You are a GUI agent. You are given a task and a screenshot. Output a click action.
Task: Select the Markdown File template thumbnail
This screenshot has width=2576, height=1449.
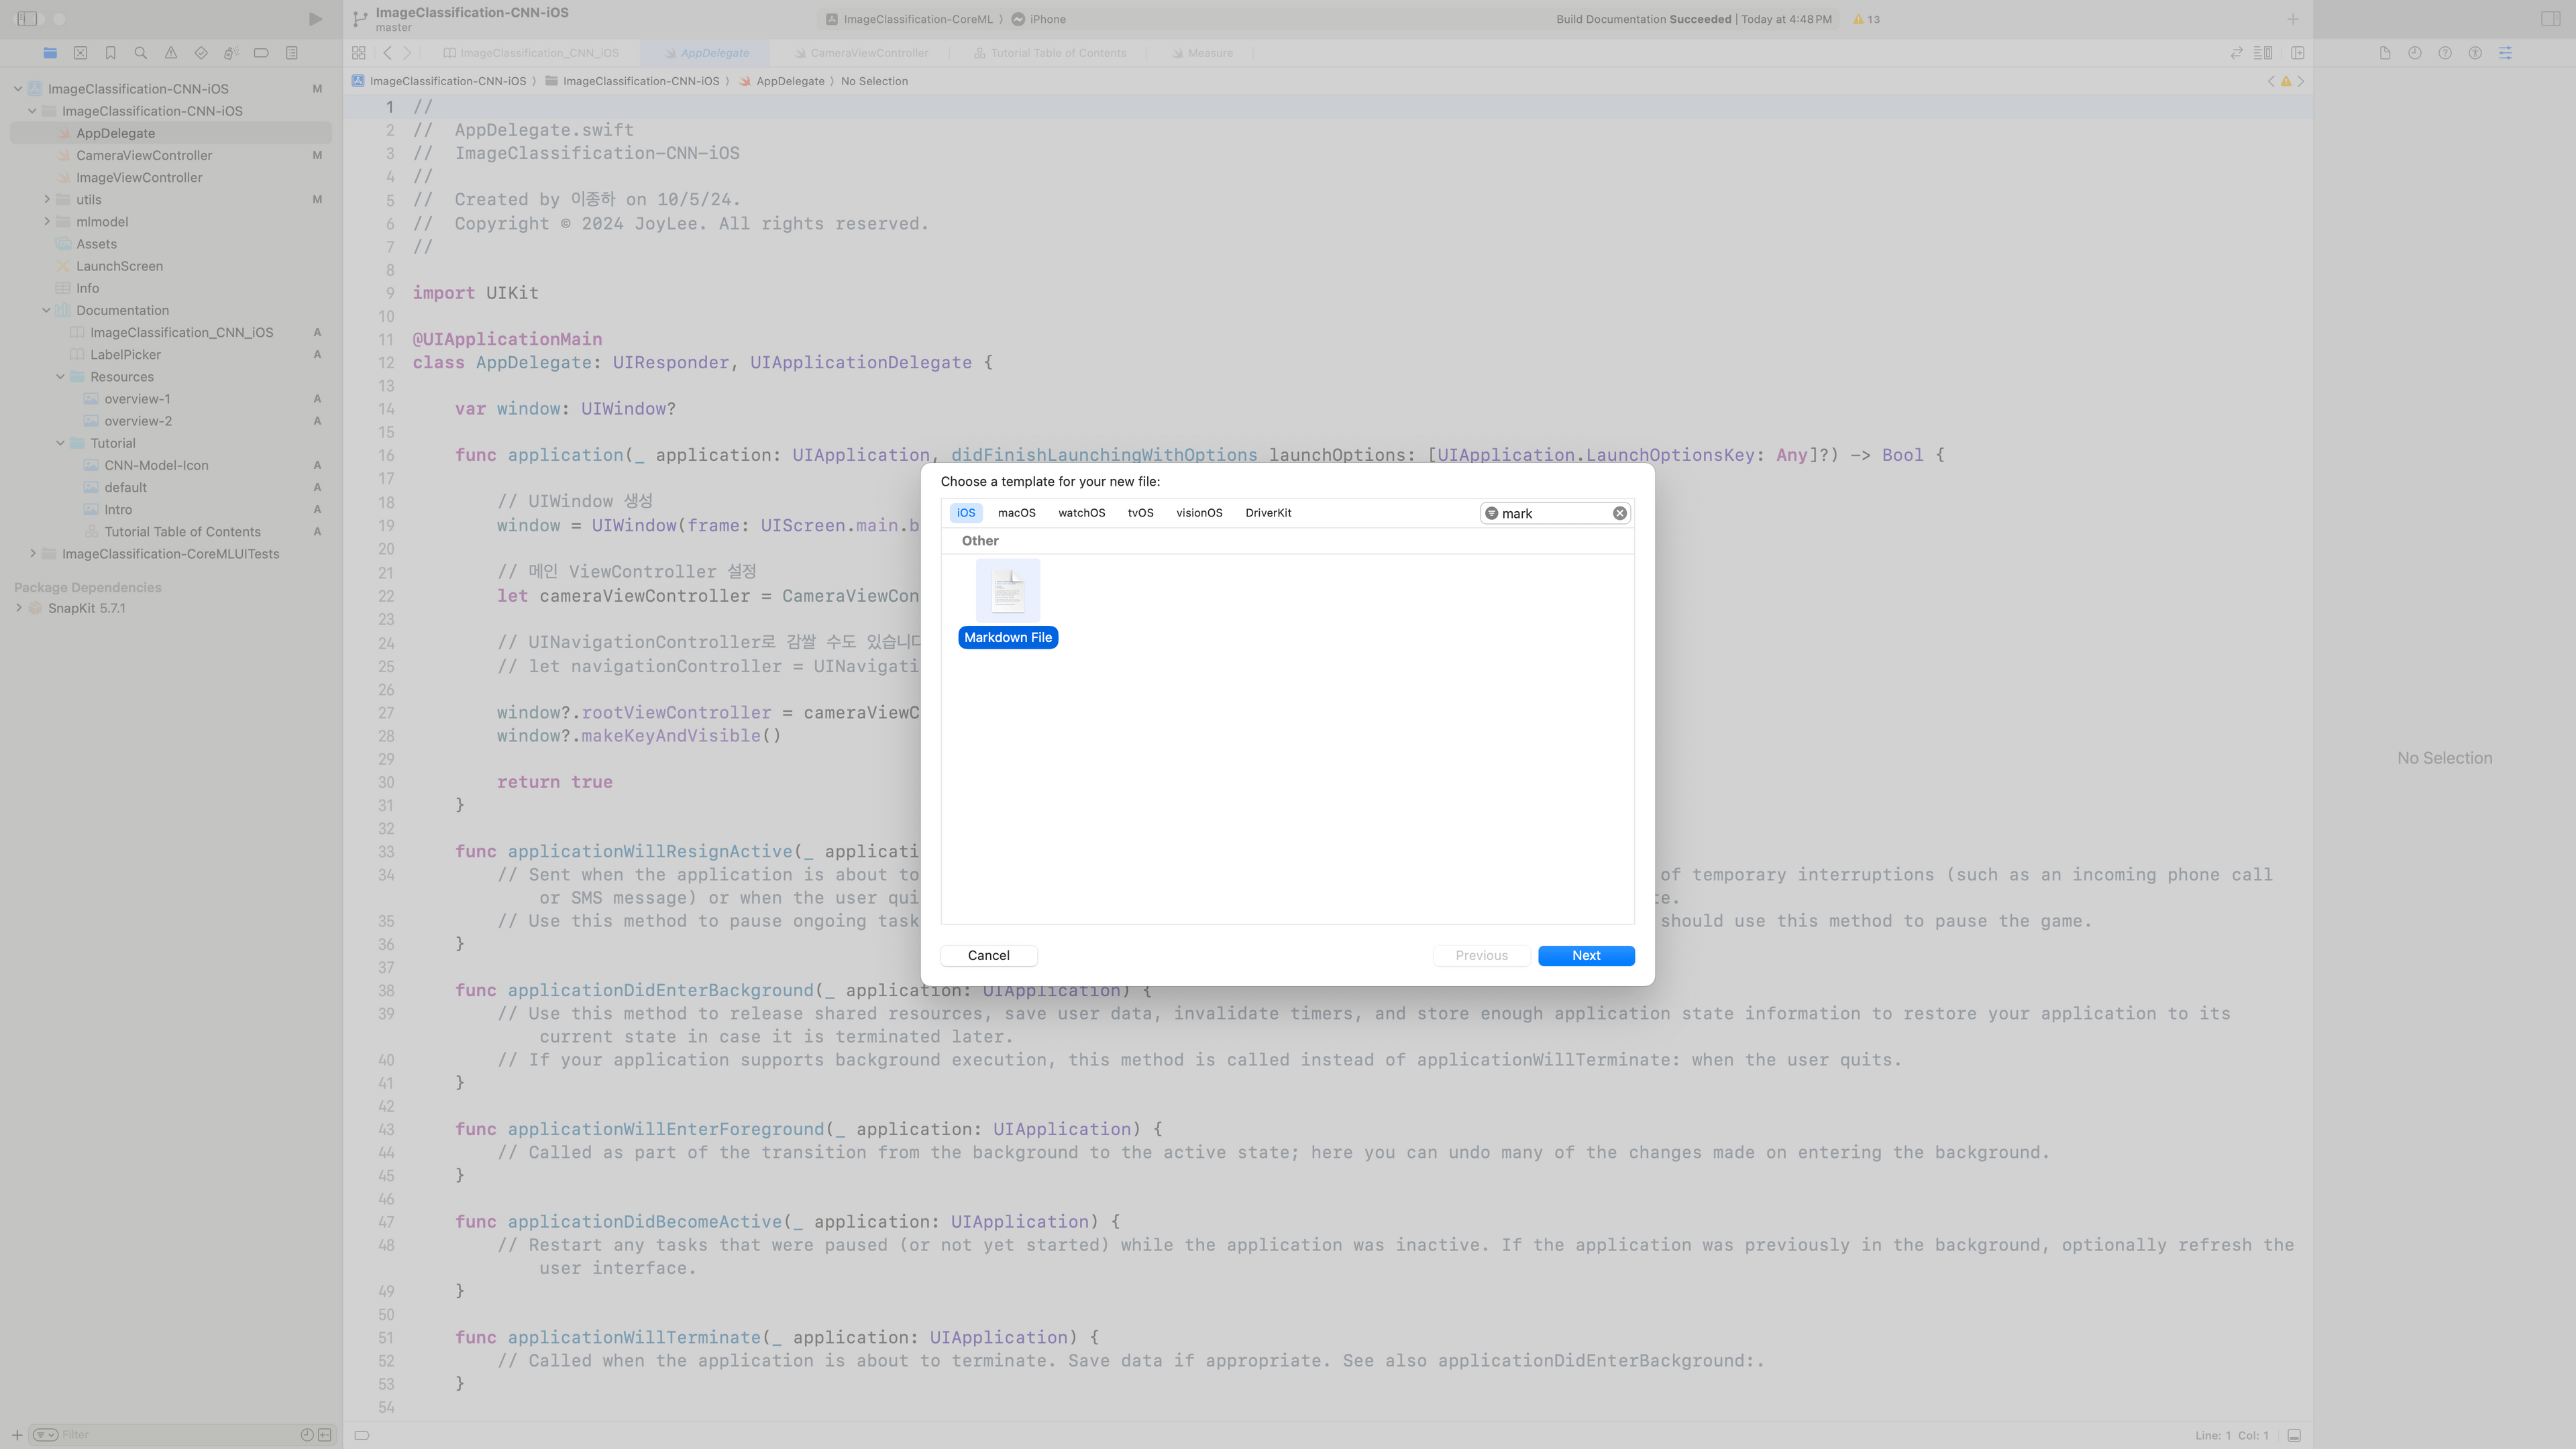(x=1007, y=591)
